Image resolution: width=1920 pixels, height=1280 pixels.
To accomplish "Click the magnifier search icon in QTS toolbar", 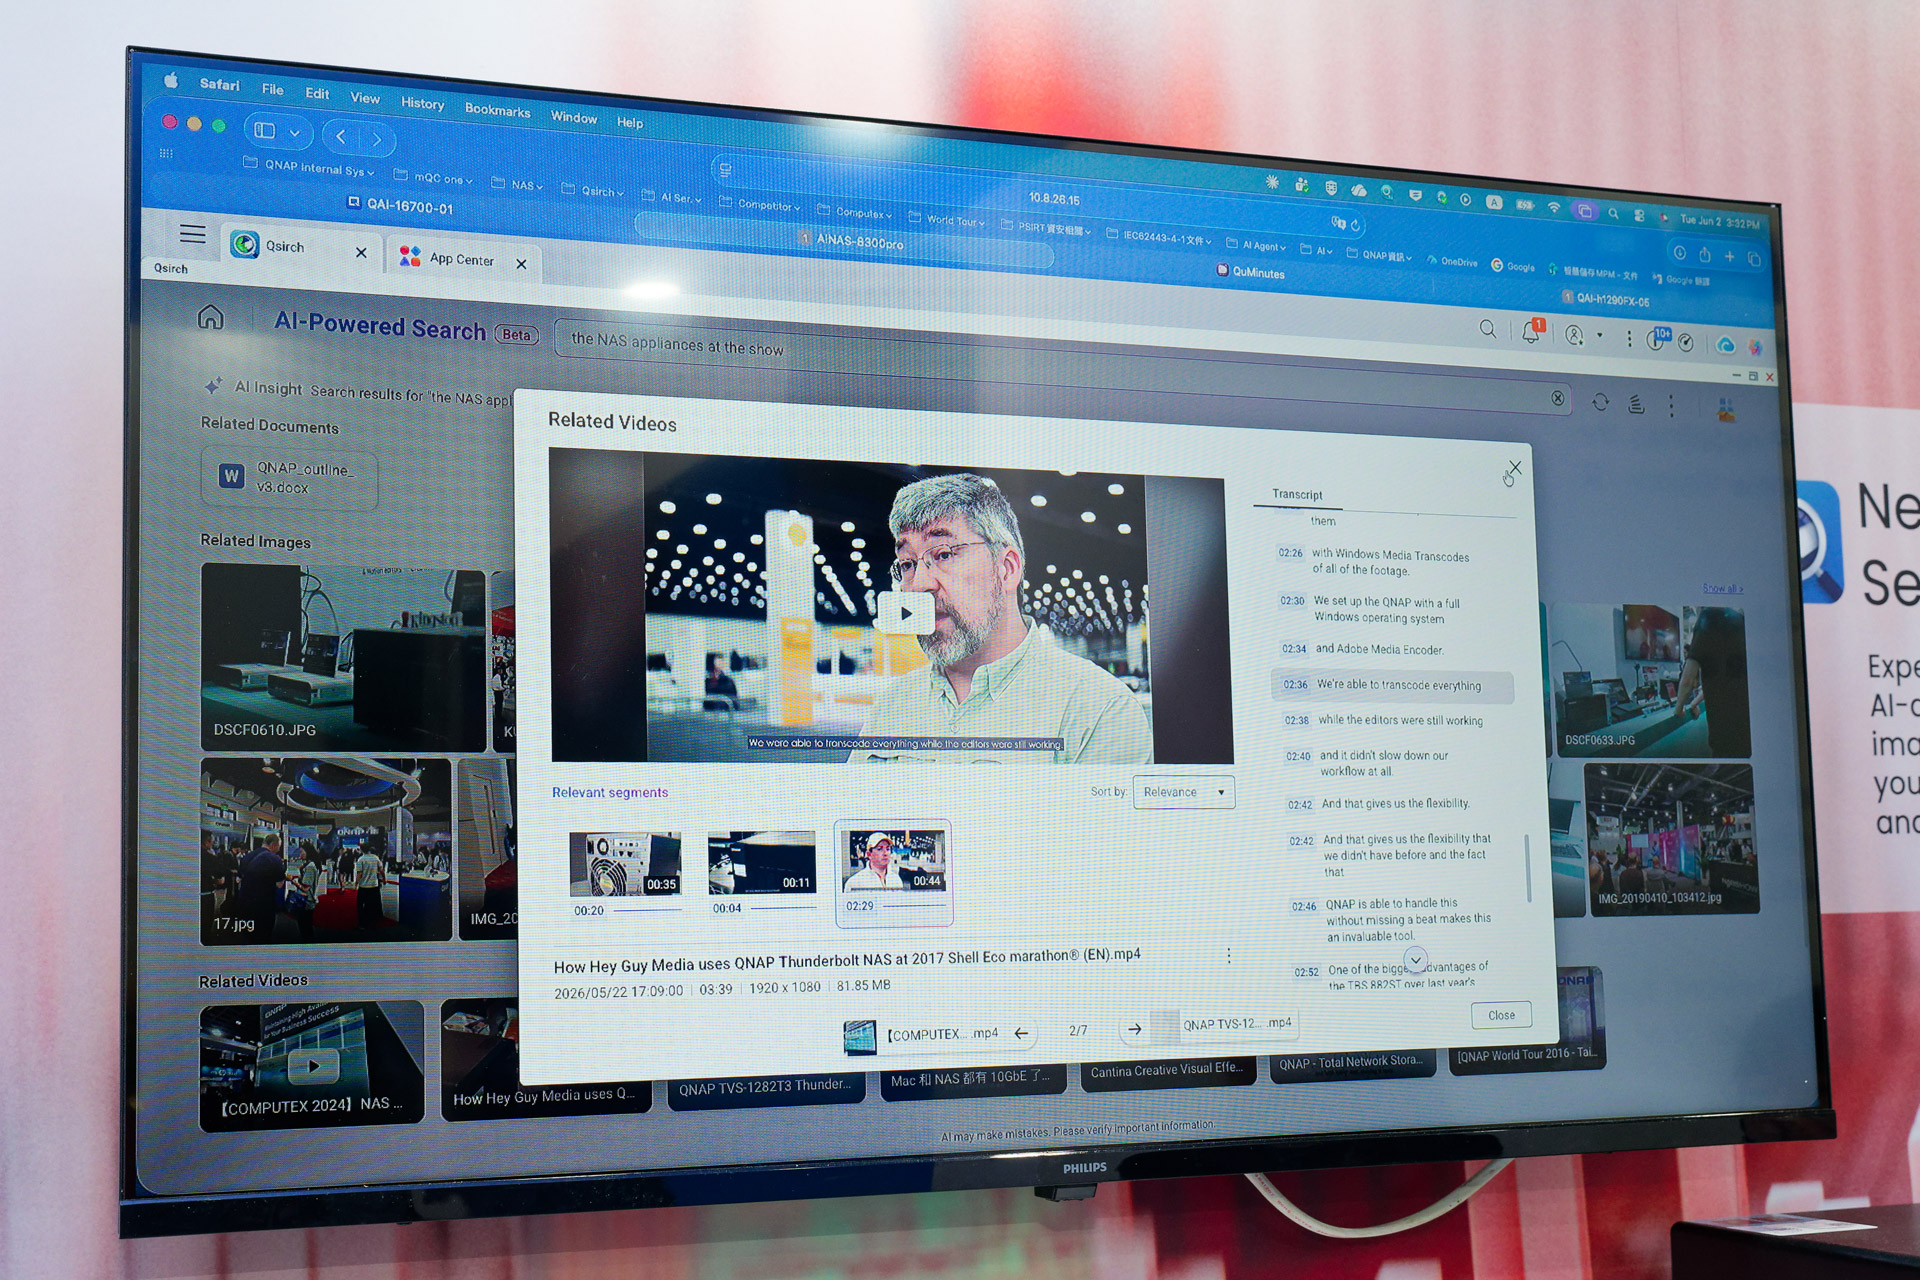I will (x=1488, y=329).
